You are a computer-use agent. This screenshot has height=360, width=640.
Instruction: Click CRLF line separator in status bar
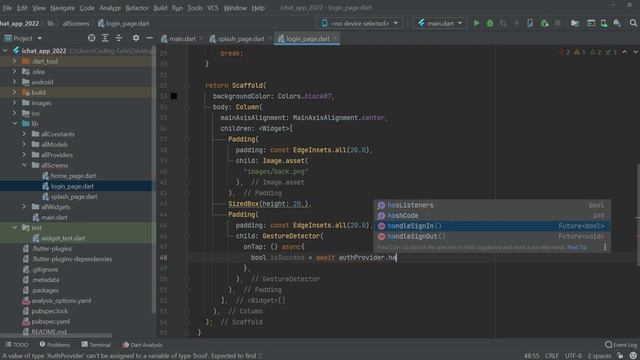(x=552, y=356)
